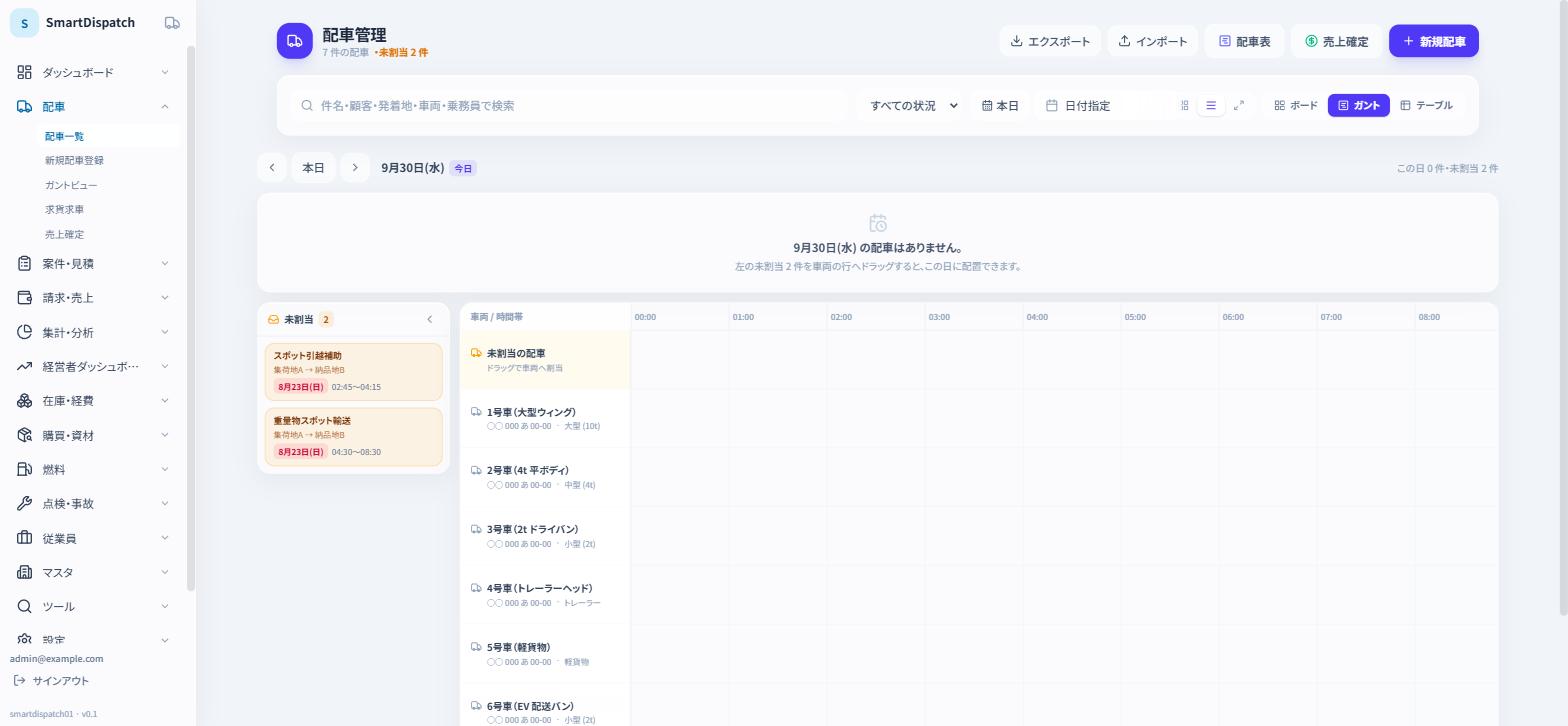Select the compact density icon
The height and width of the screenshot is (726, 1568).
[1184, 105]
